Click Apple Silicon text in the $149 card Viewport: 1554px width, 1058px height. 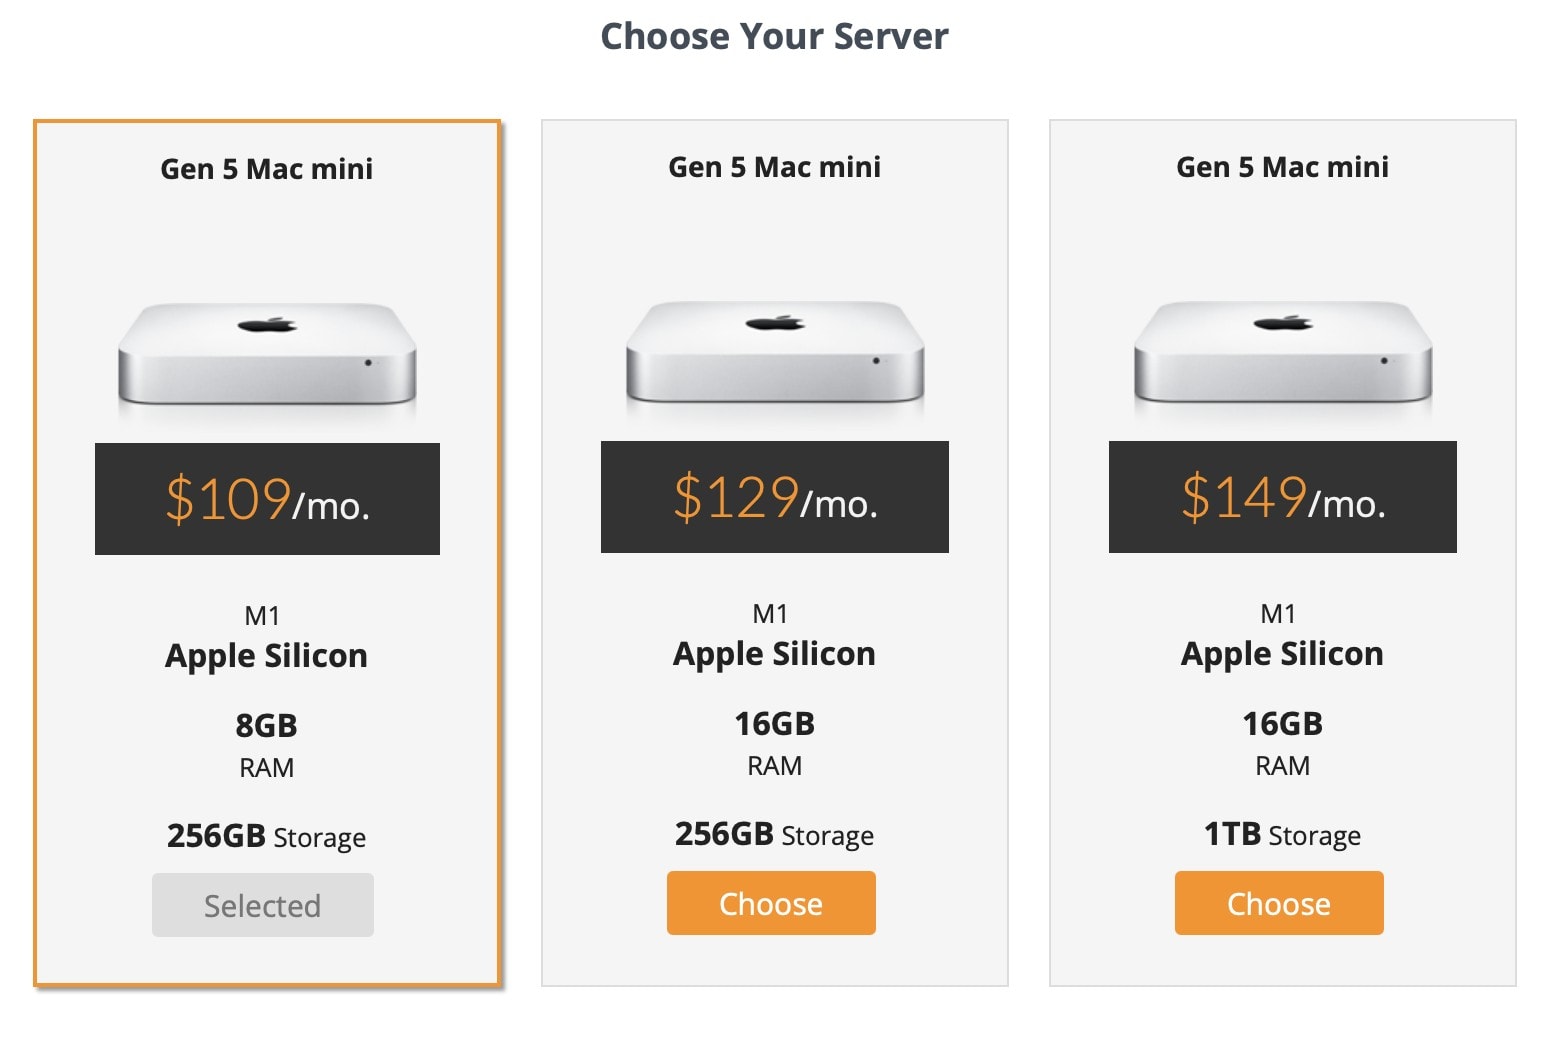pyautogui.click(x=1283, y=654)
